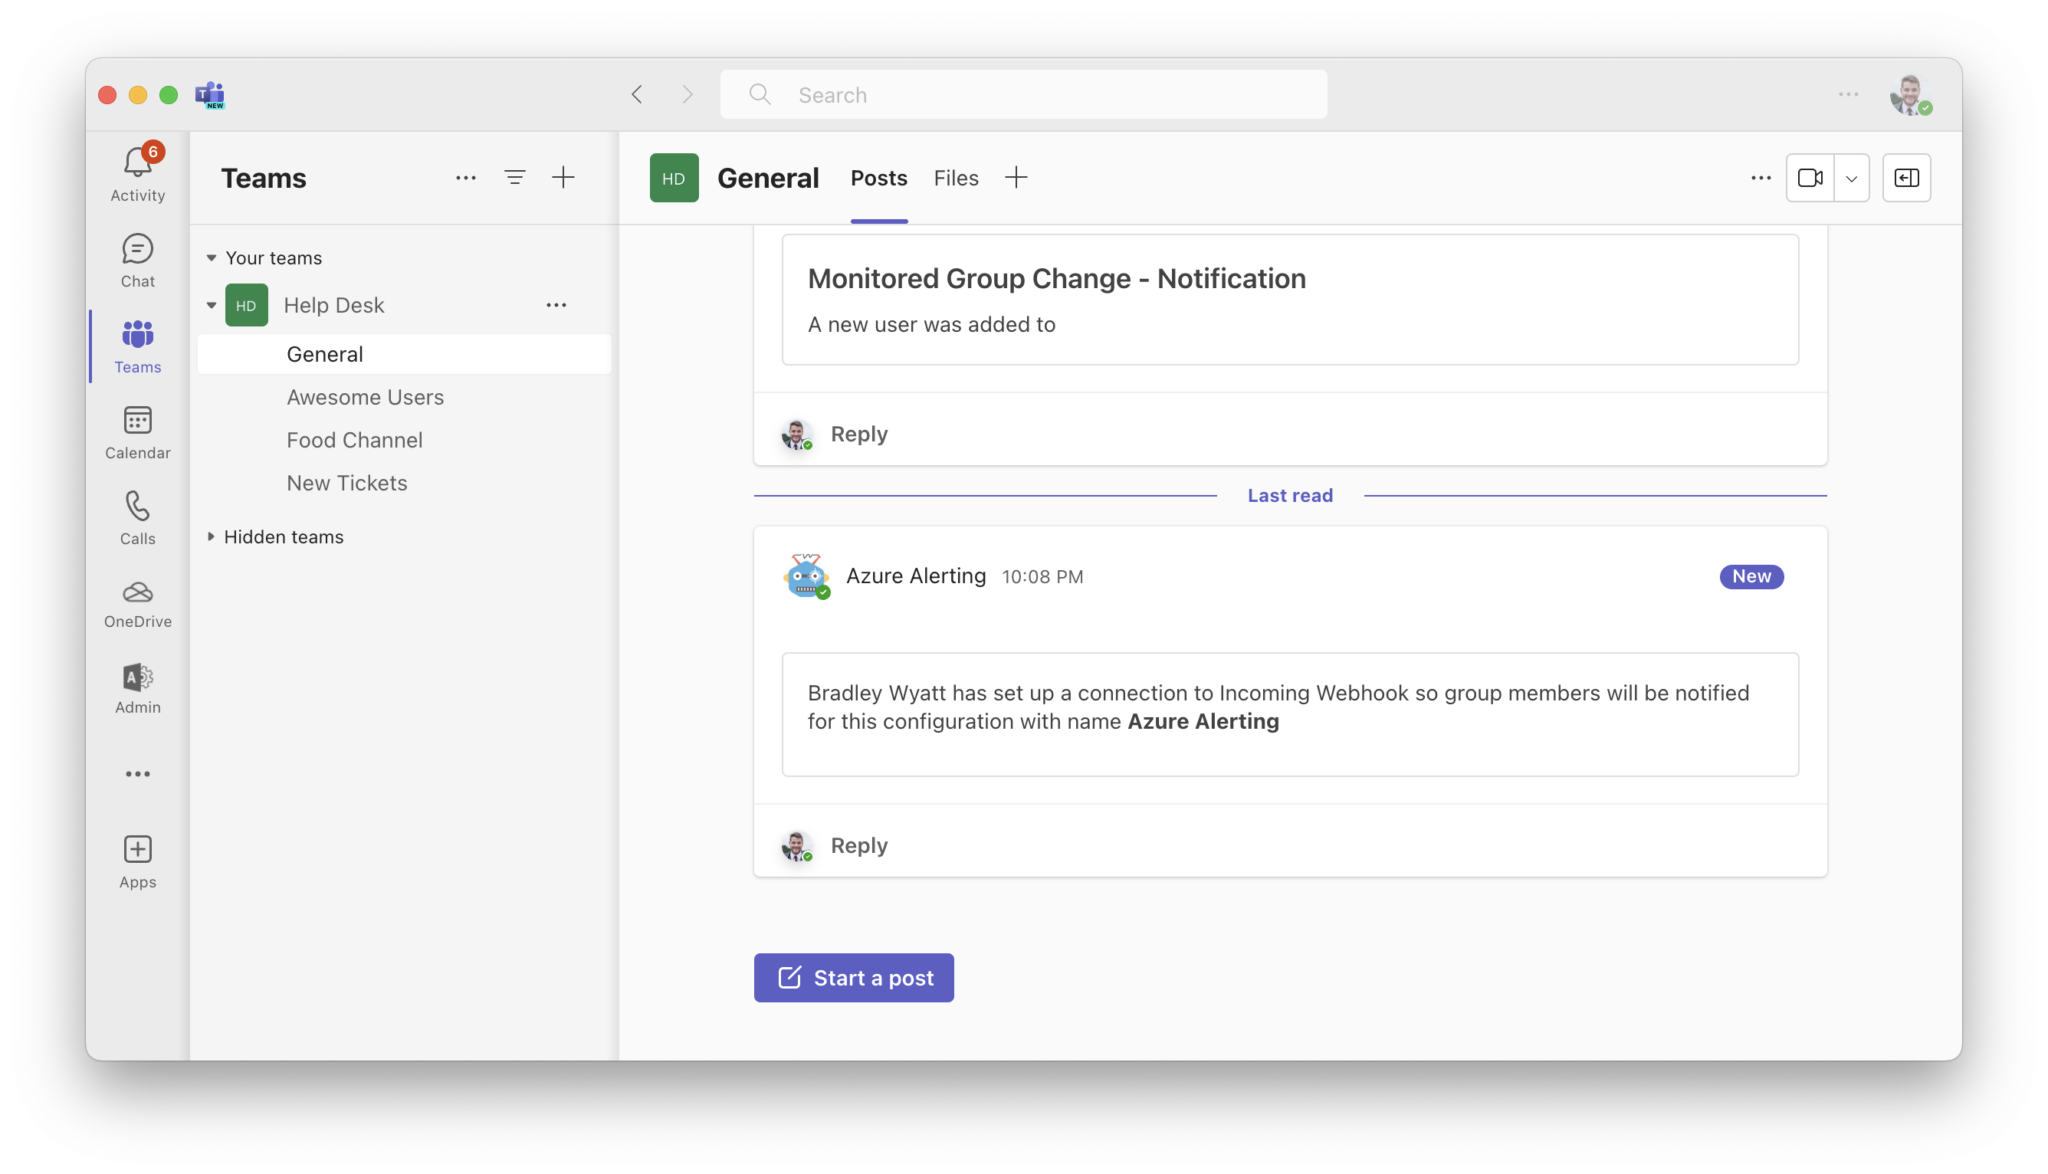Select the Teams icon in the sidebar

coord(138,346)
